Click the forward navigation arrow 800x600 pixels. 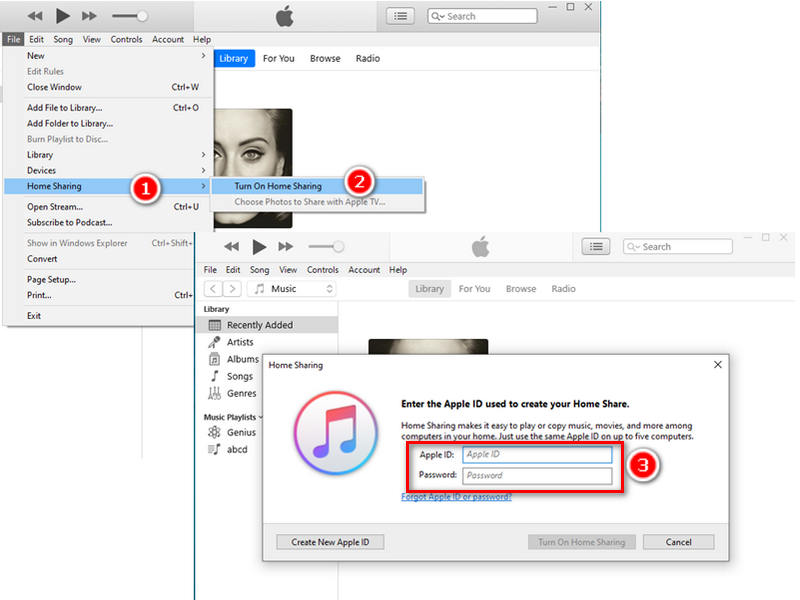tap(232, 289)
